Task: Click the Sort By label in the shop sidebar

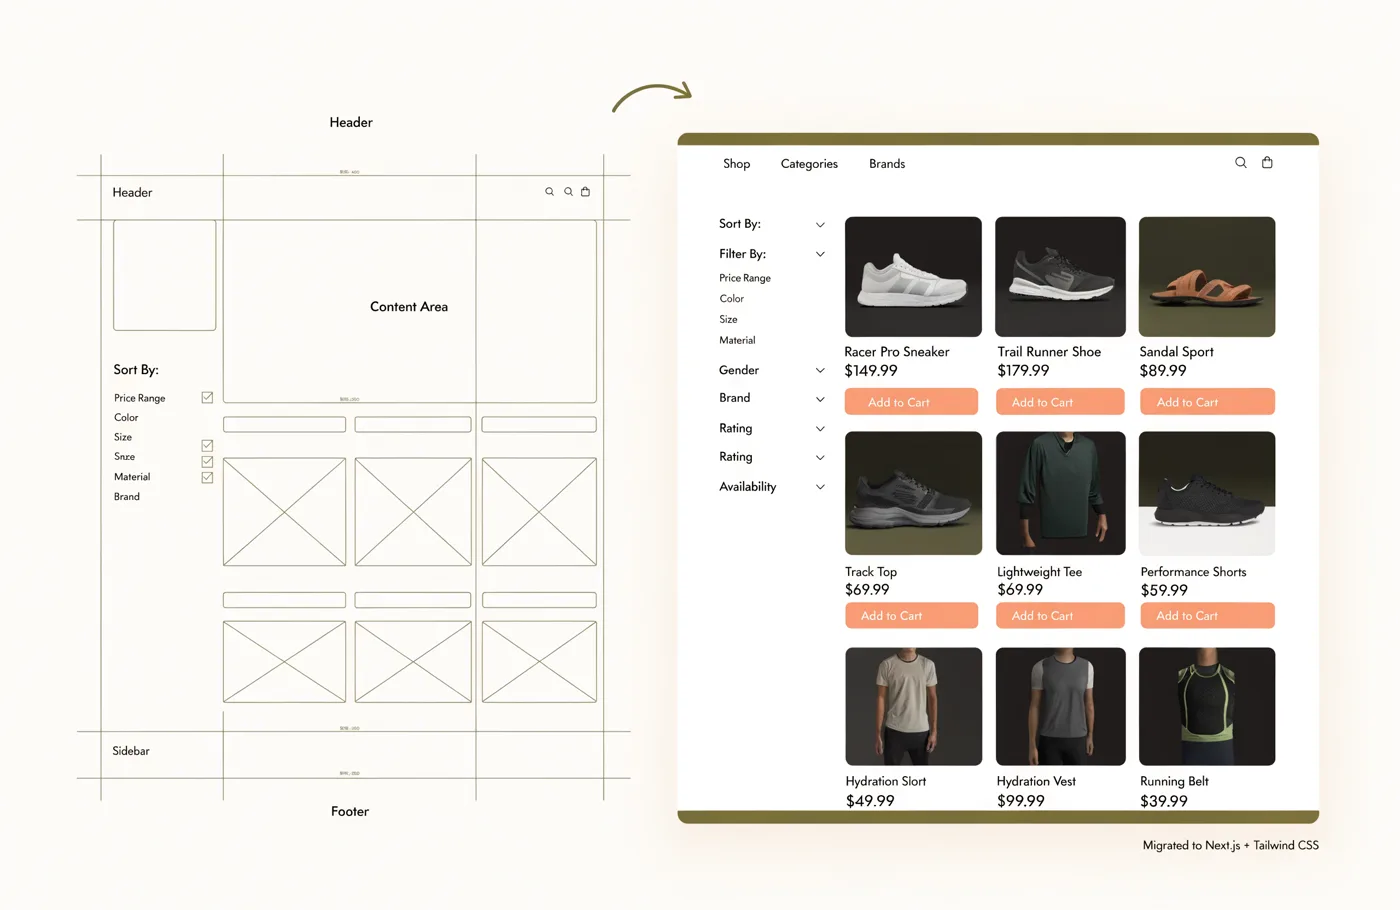Action: point(740,224)
